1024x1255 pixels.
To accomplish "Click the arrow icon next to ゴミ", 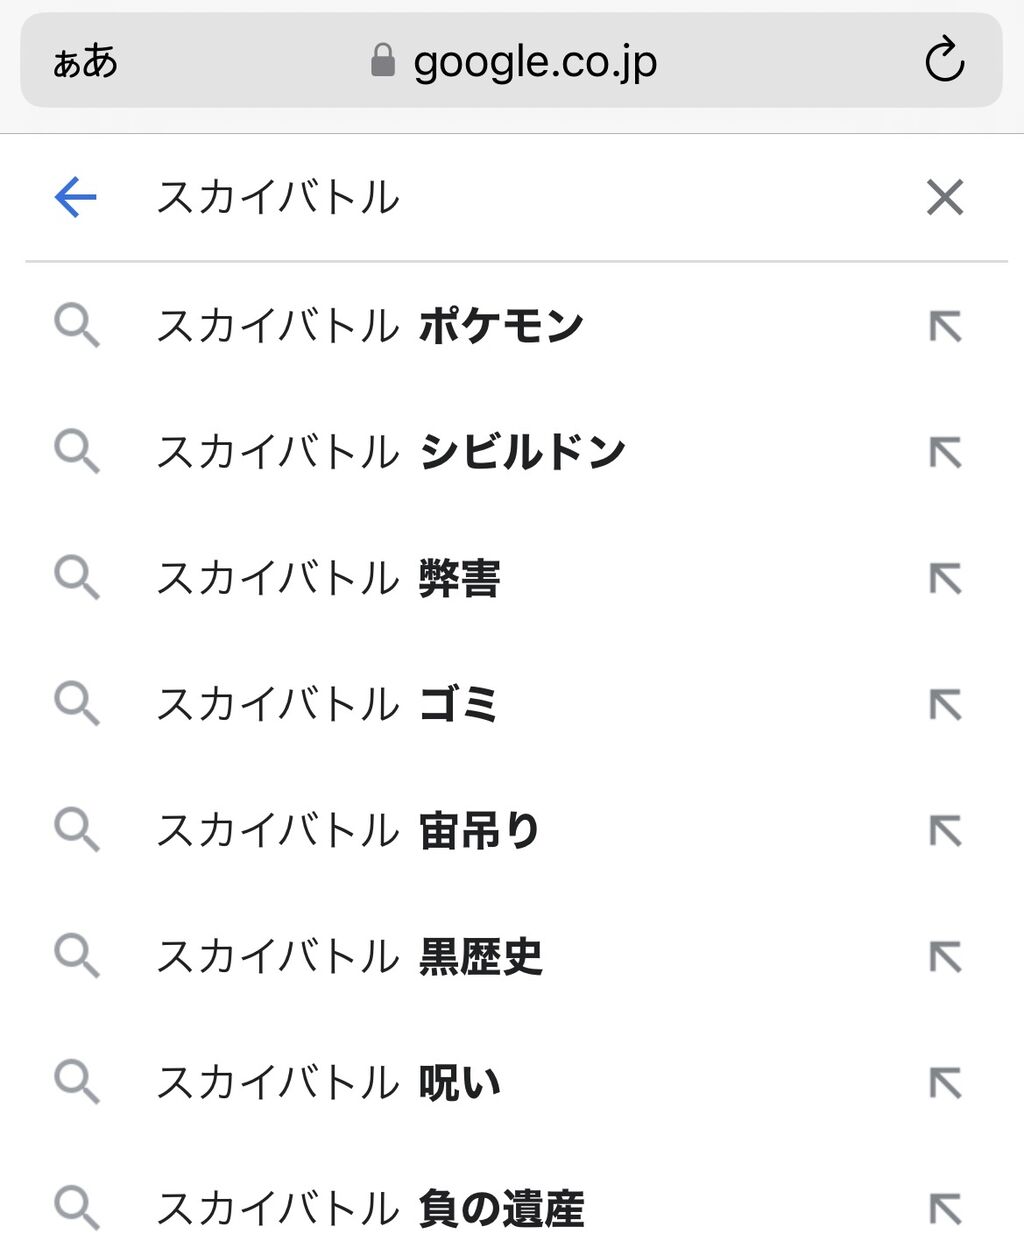I will [944, 704].
